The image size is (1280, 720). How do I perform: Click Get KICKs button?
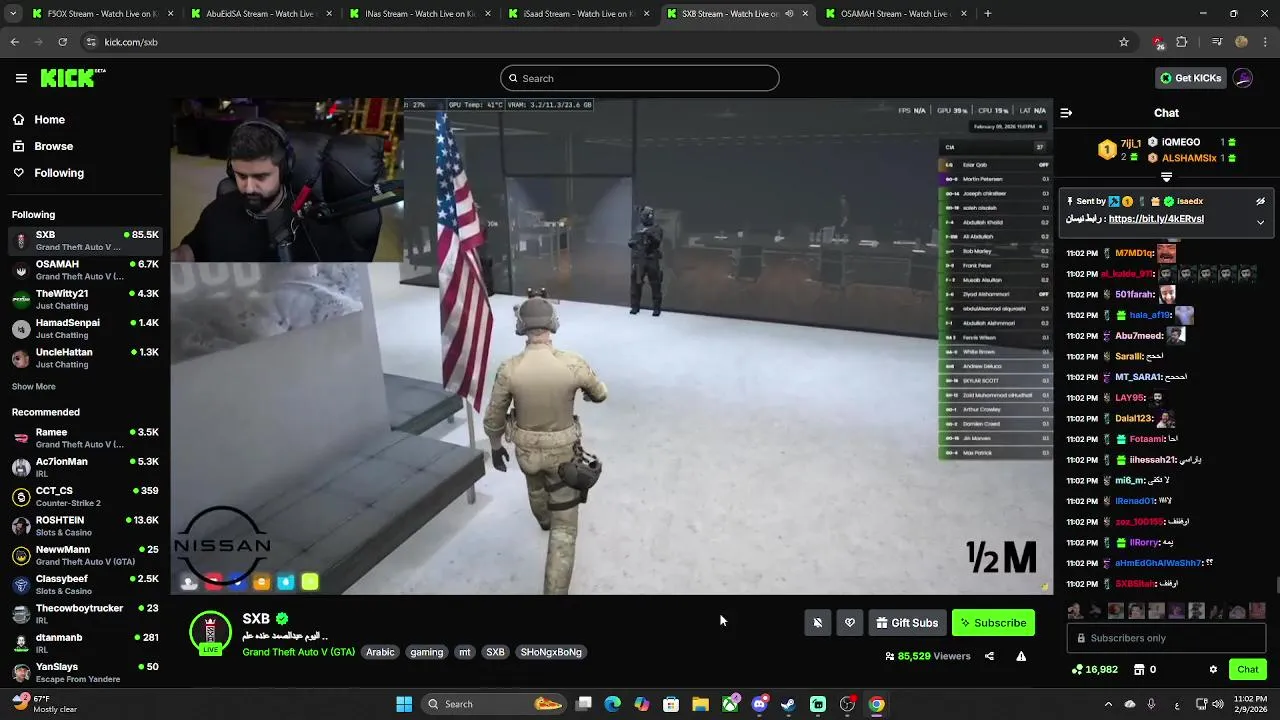click(x=1190, y=78)
